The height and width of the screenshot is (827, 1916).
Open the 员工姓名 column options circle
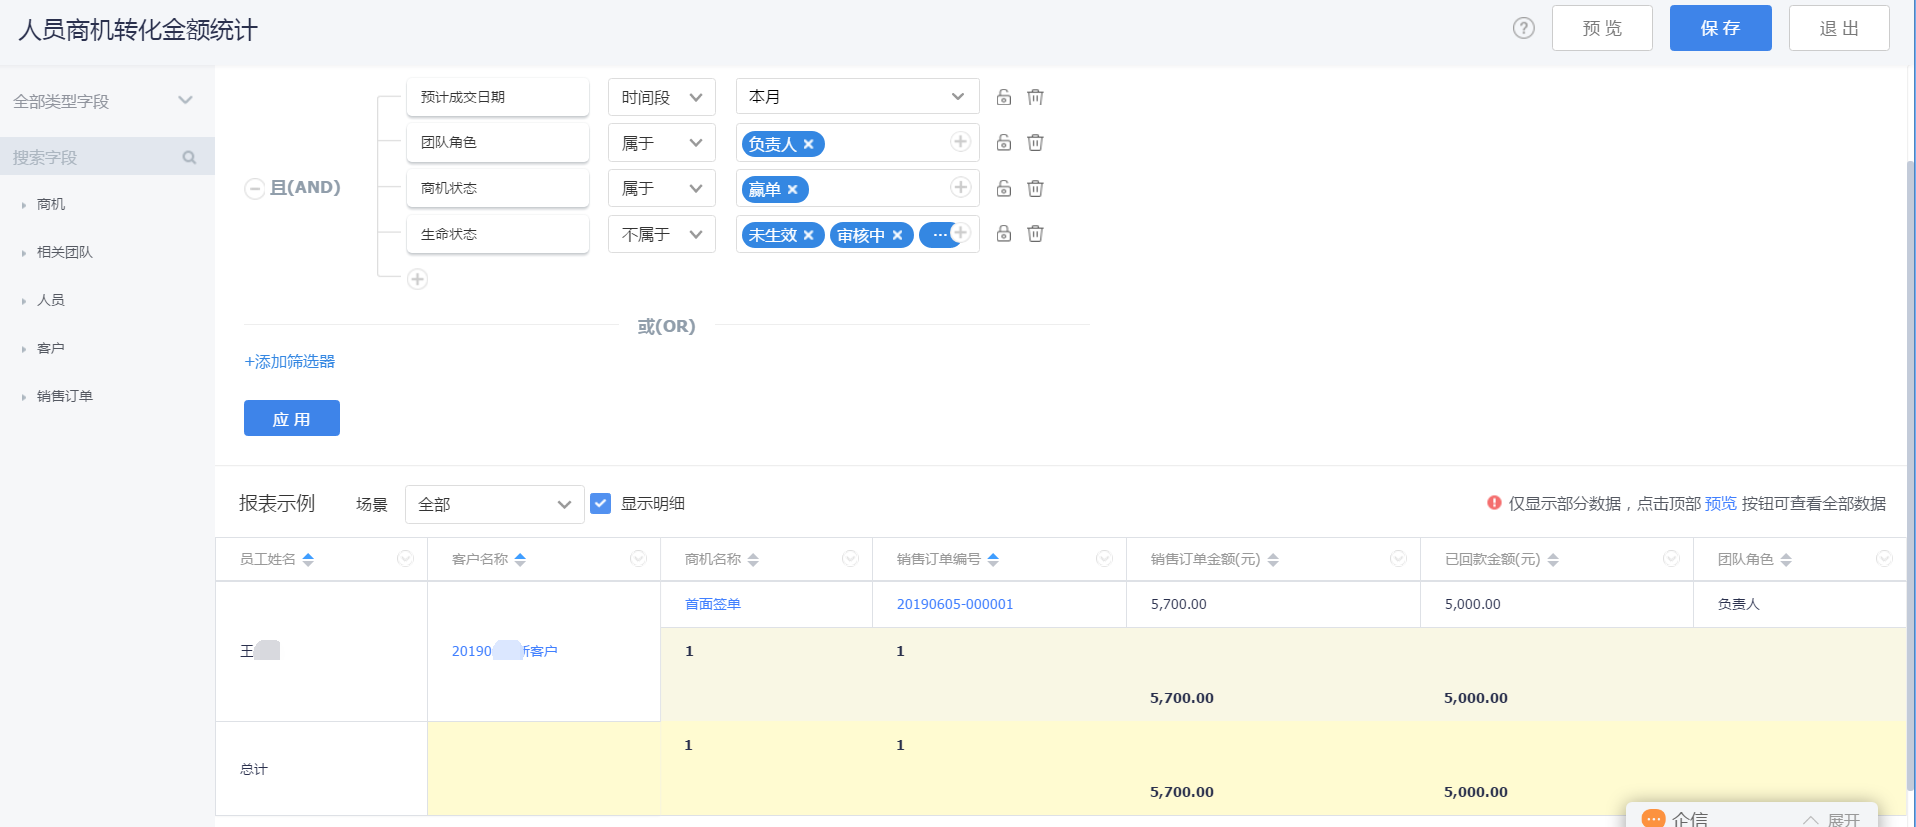[405, 558]
